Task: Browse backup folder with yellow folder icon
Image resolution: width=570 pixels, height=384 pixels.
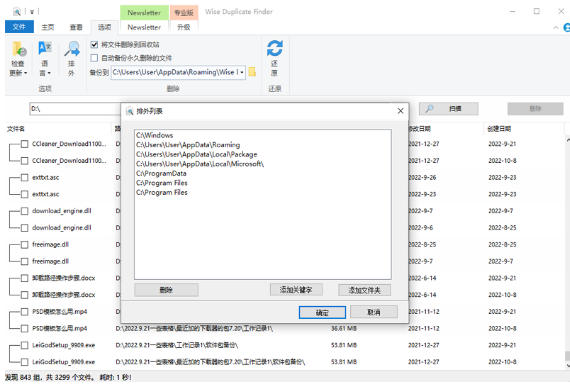Action: (252, 72)
